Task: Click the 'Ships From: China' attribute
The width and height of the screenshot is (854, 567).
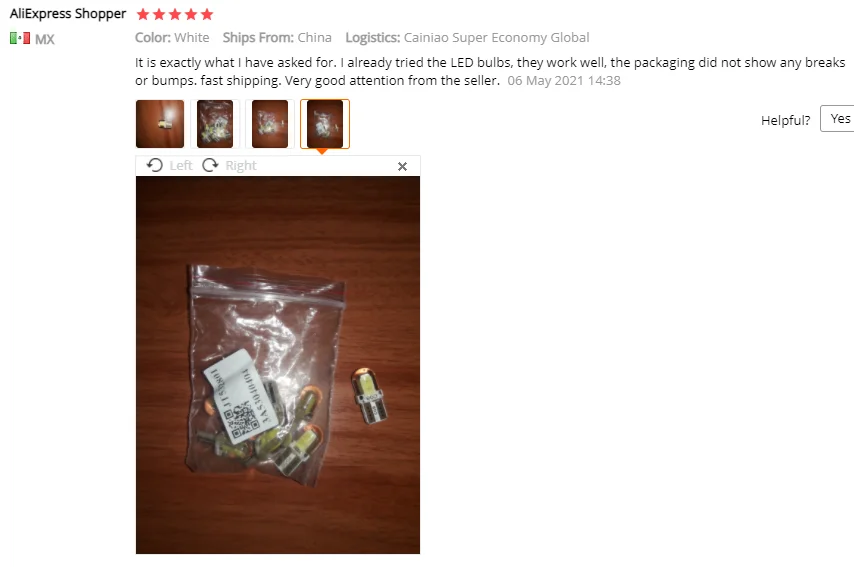Action: (x=277, y=38)
